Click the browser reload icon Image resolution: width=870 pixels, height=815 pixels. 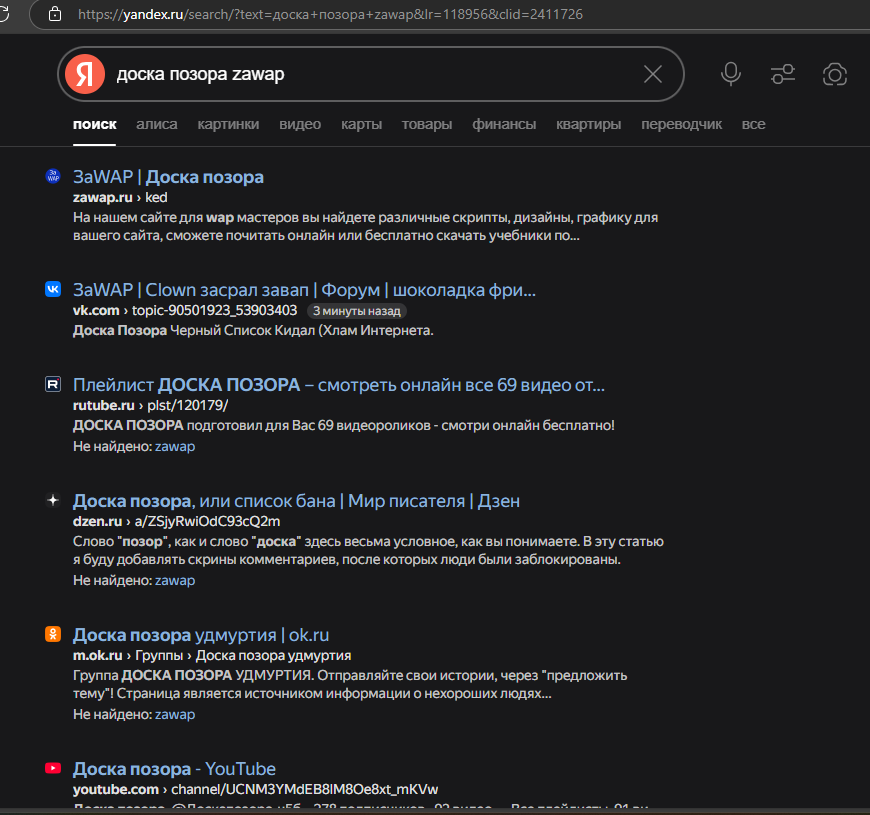3,14
